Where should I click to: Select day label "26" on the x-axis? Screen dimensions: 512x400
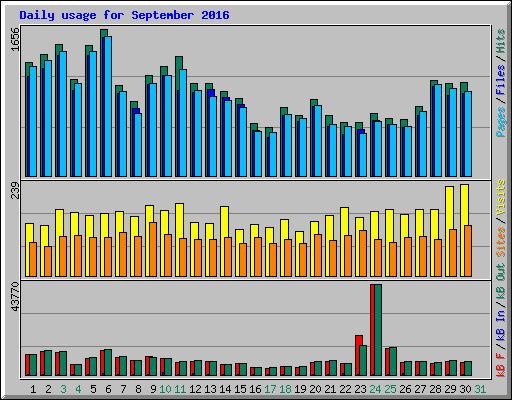[405, 389]
